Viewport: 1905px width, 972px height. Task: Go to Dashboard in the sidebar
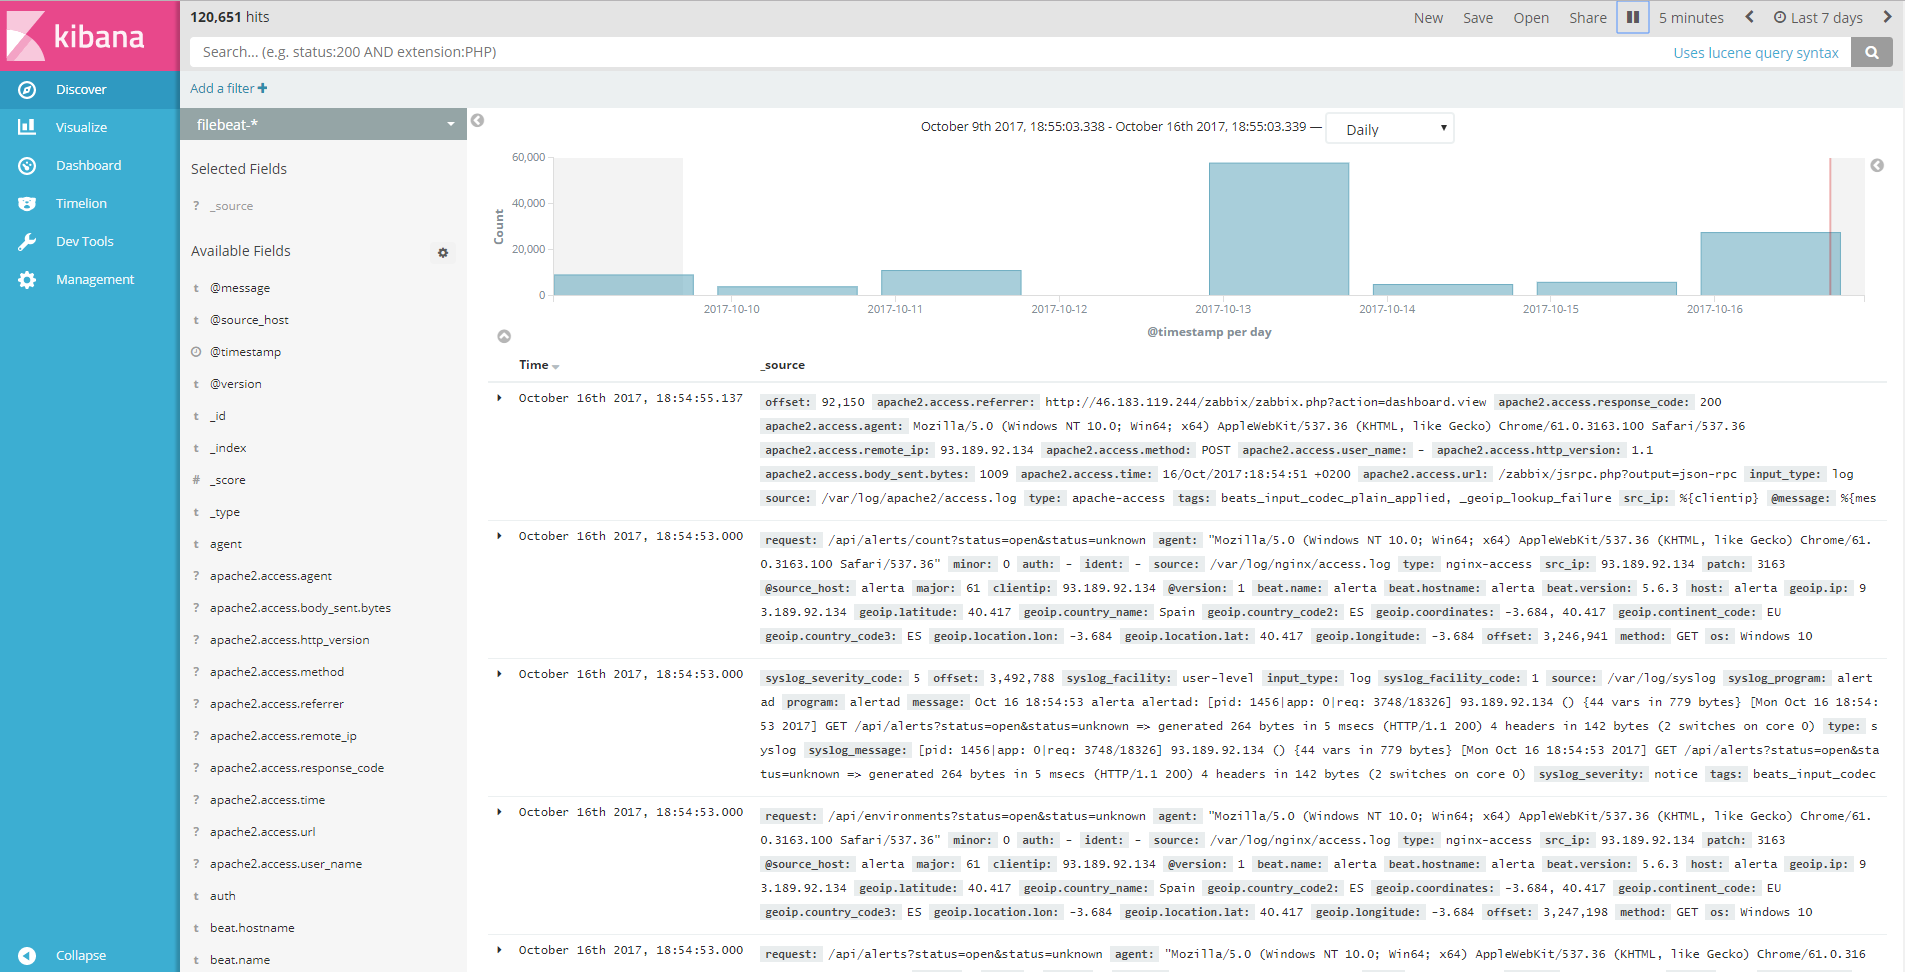89,166
